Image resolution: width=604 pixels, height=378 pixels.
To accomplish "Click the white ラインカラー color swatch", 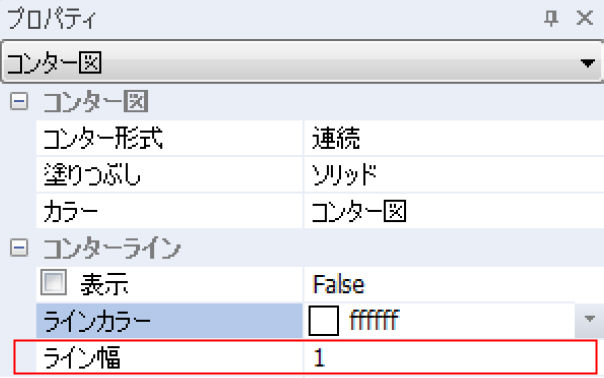I will (324, 321).
